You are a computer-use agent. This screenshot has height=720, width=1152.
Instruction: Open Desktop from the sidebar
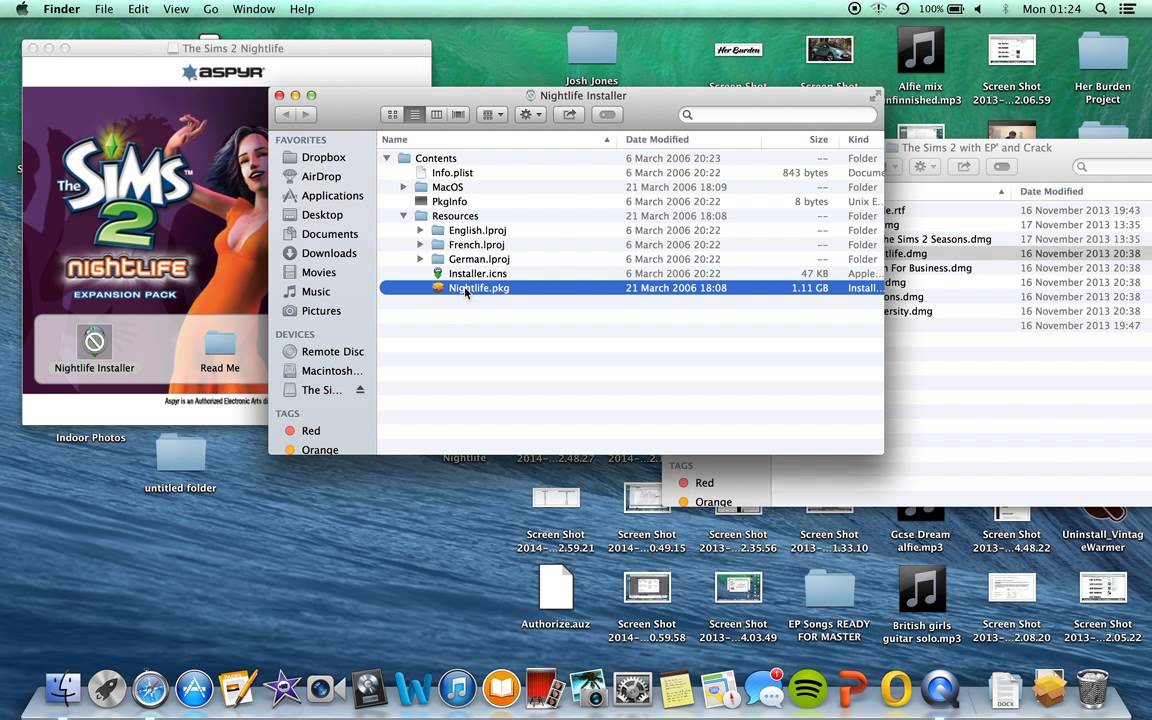tap(322, 215)
